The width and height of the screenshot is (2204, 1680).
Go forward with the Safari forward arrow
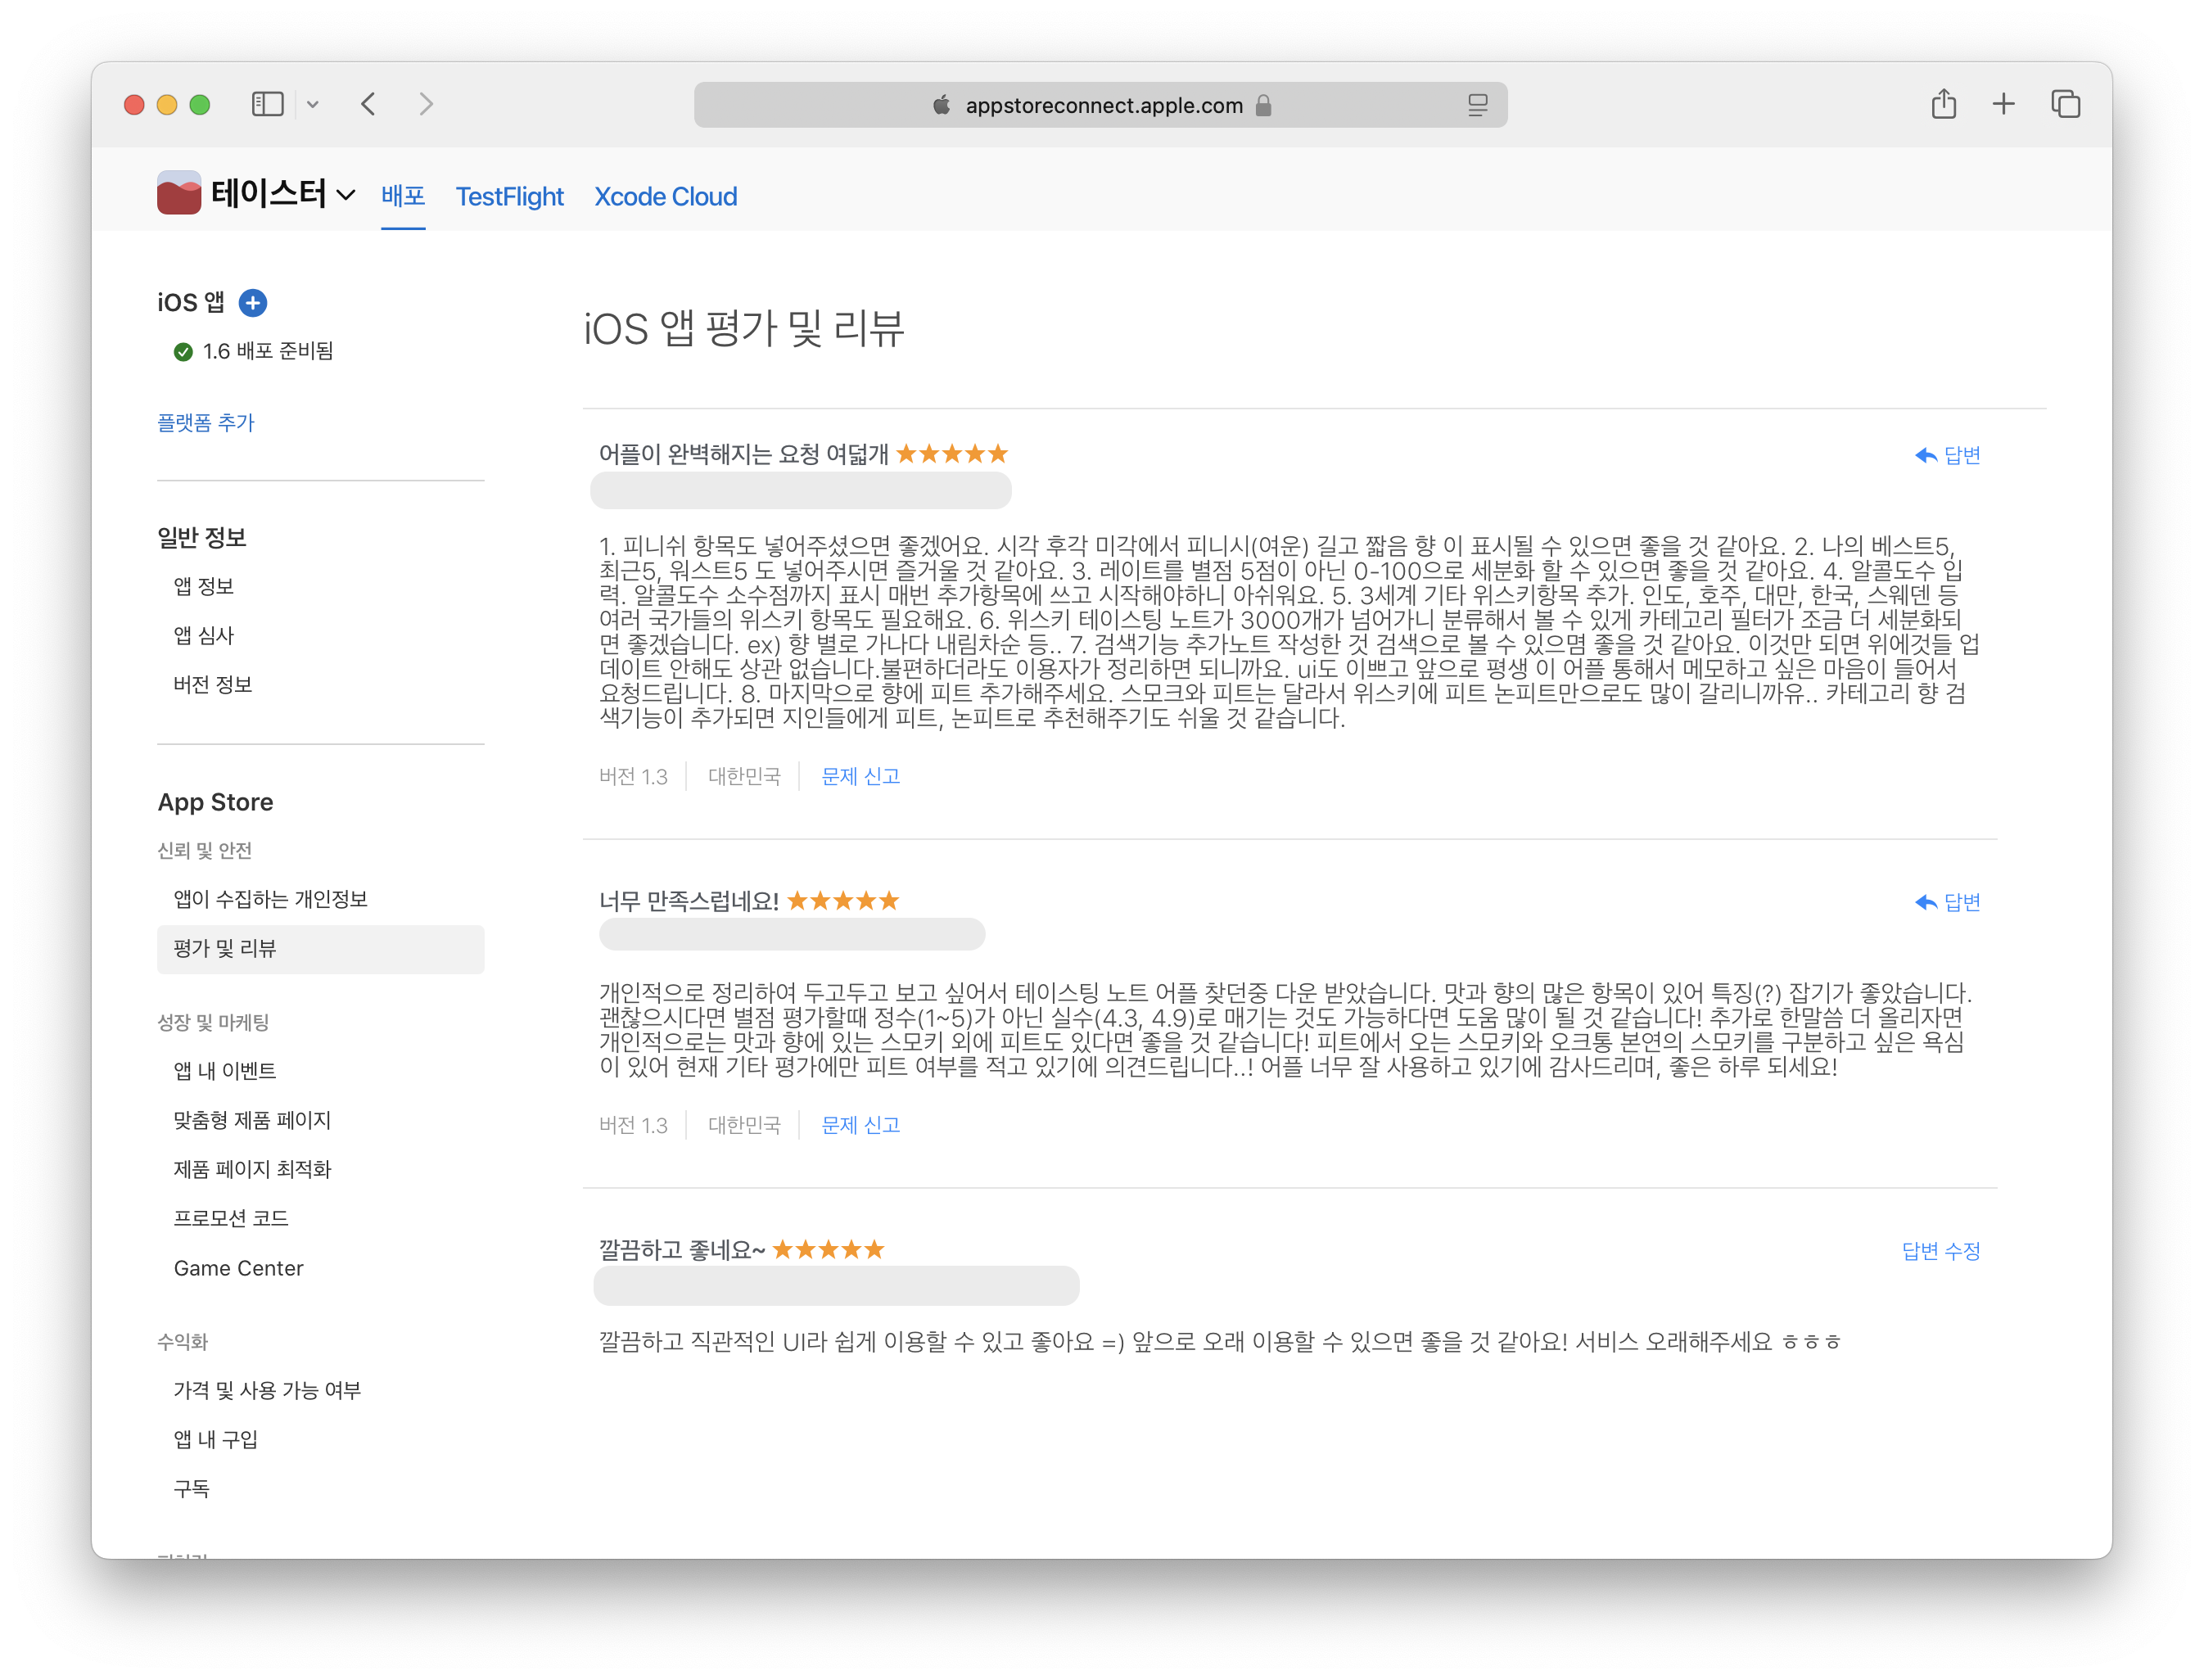point(426,104)
